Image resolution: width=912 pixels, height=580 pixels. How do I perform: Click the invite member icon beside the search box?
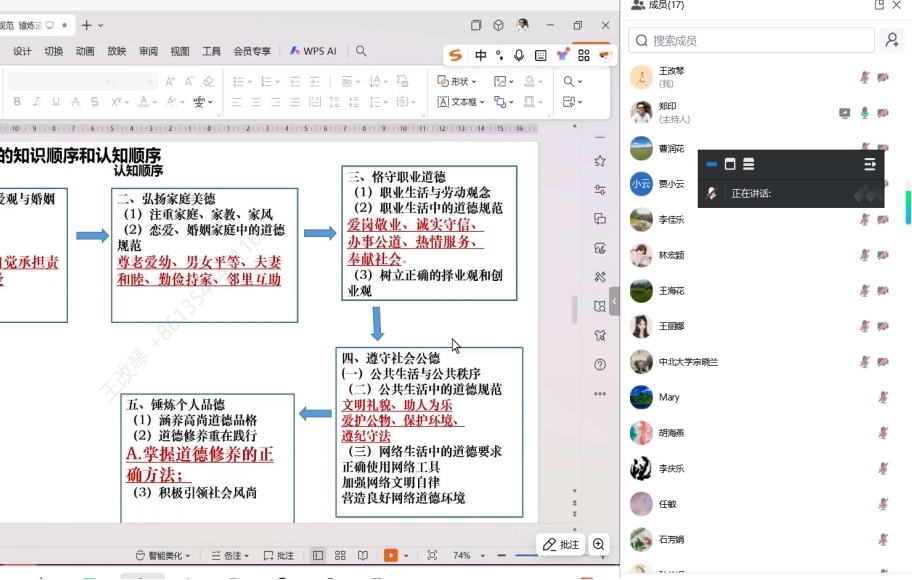click(891, 40)
